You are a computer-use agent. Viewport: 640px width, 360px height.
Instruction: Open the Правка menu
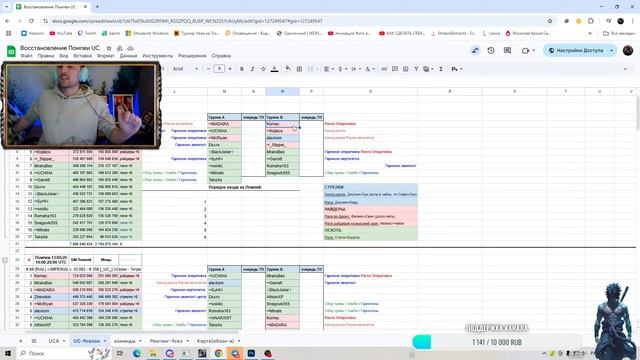46,56
